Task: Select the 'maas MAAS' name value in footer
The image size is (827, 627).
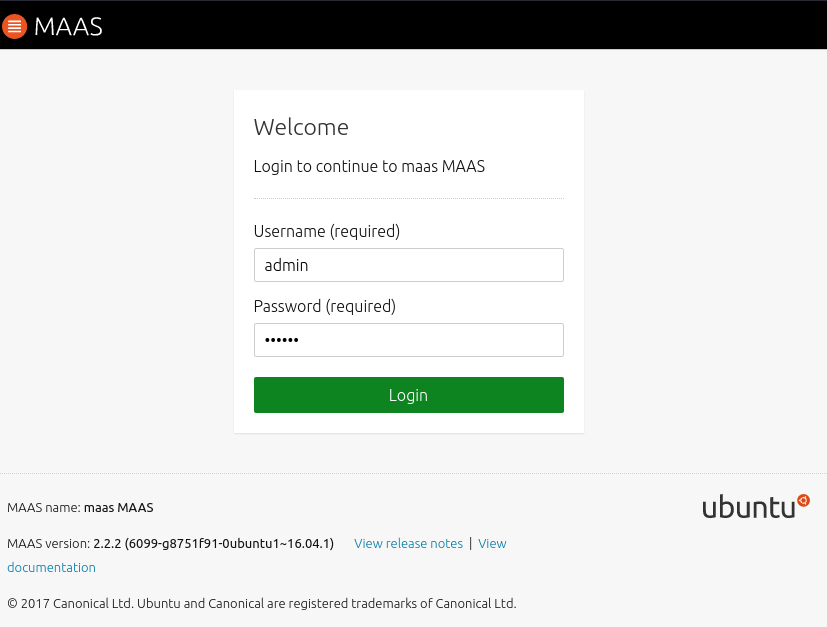Action: [x=118, y=507]
